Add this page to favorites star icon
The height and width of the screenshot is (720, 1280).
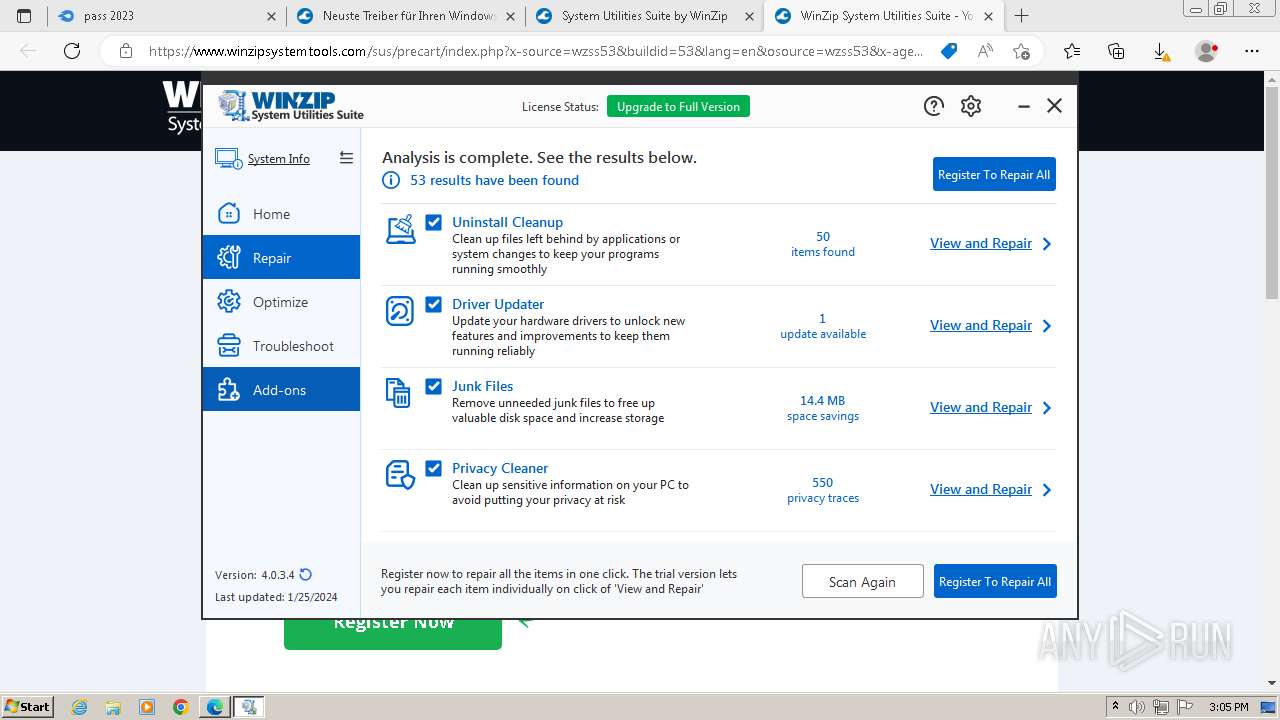pos(1021,51)
